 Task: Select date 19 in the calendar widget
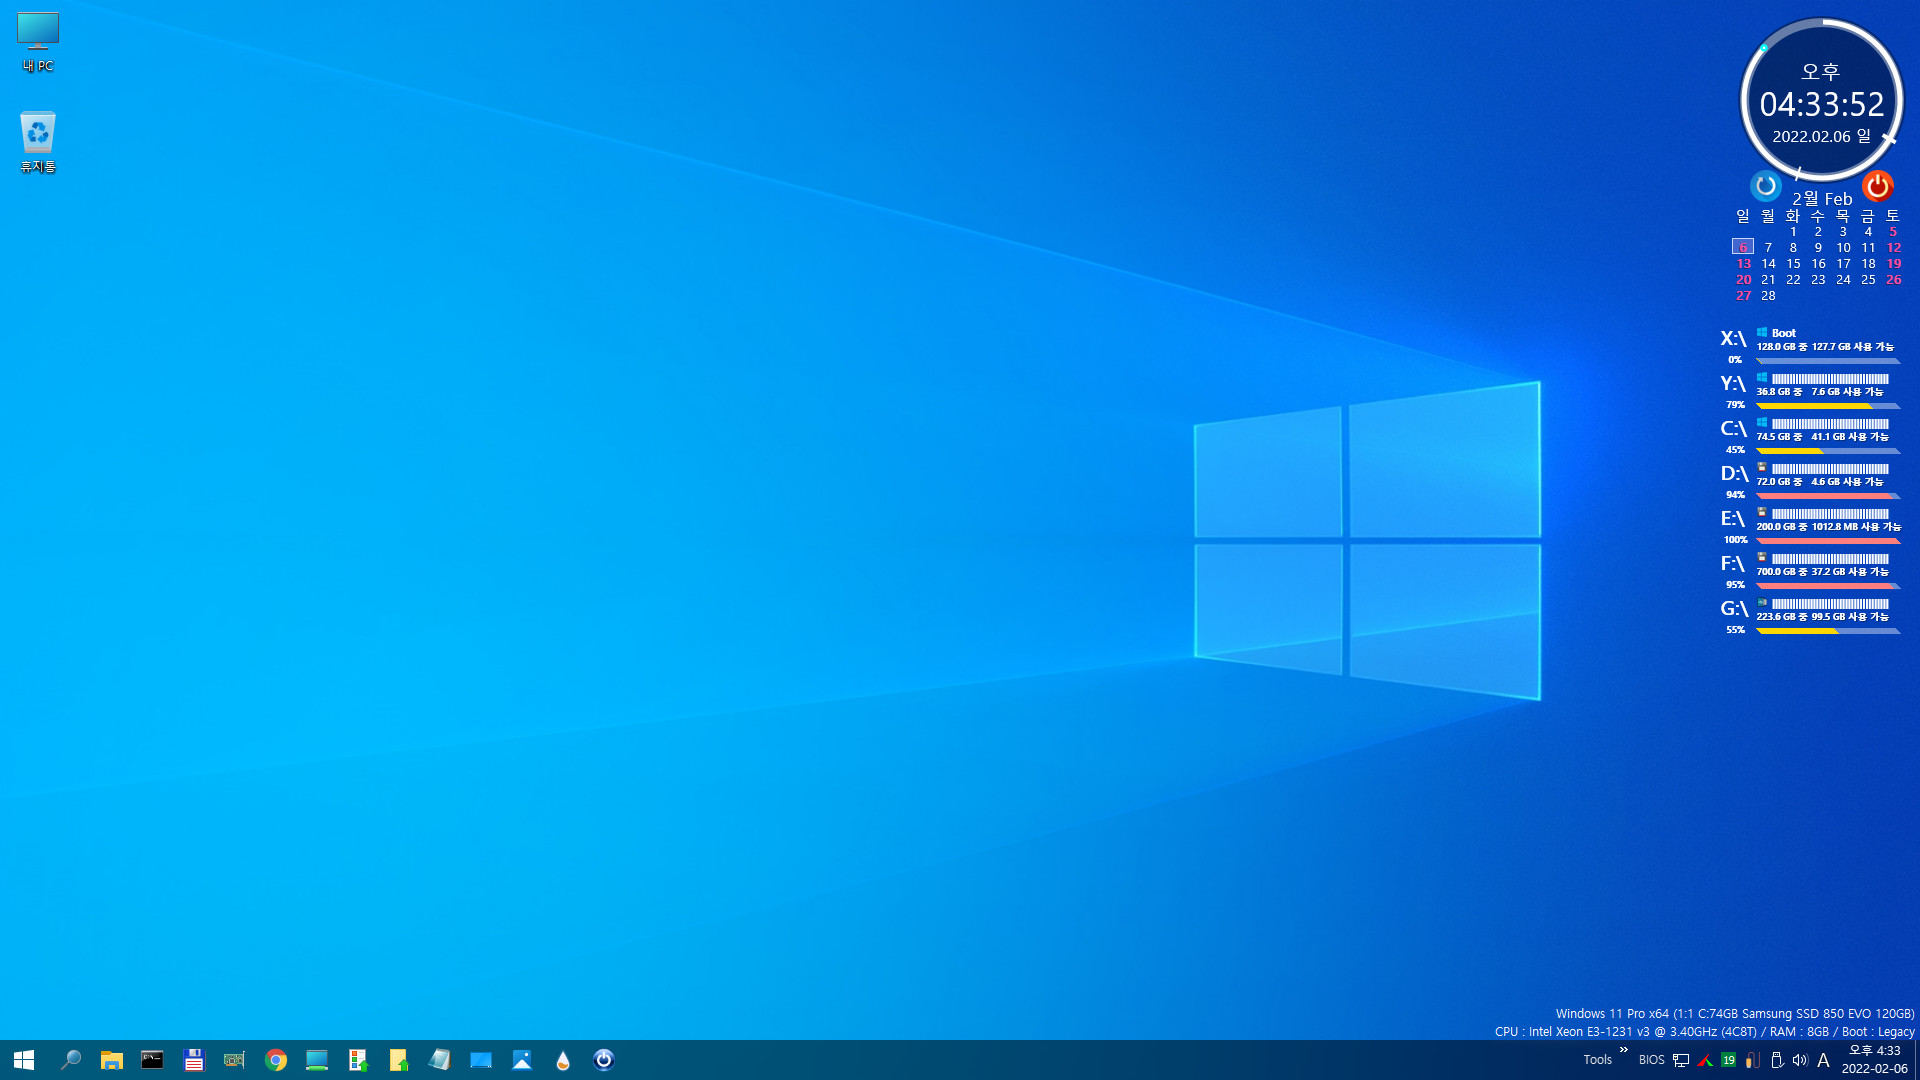[1893, 264]
